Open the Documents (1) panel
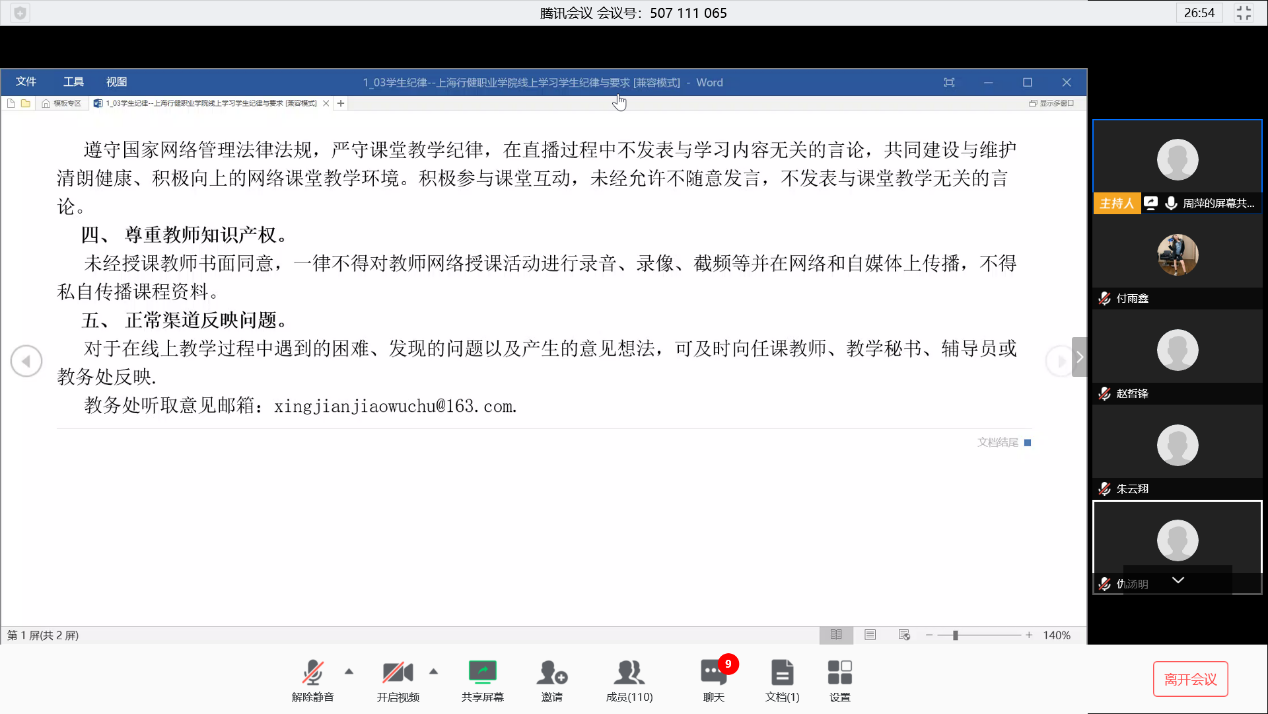This screenshot has width=1268, height=714. [782, 673]
